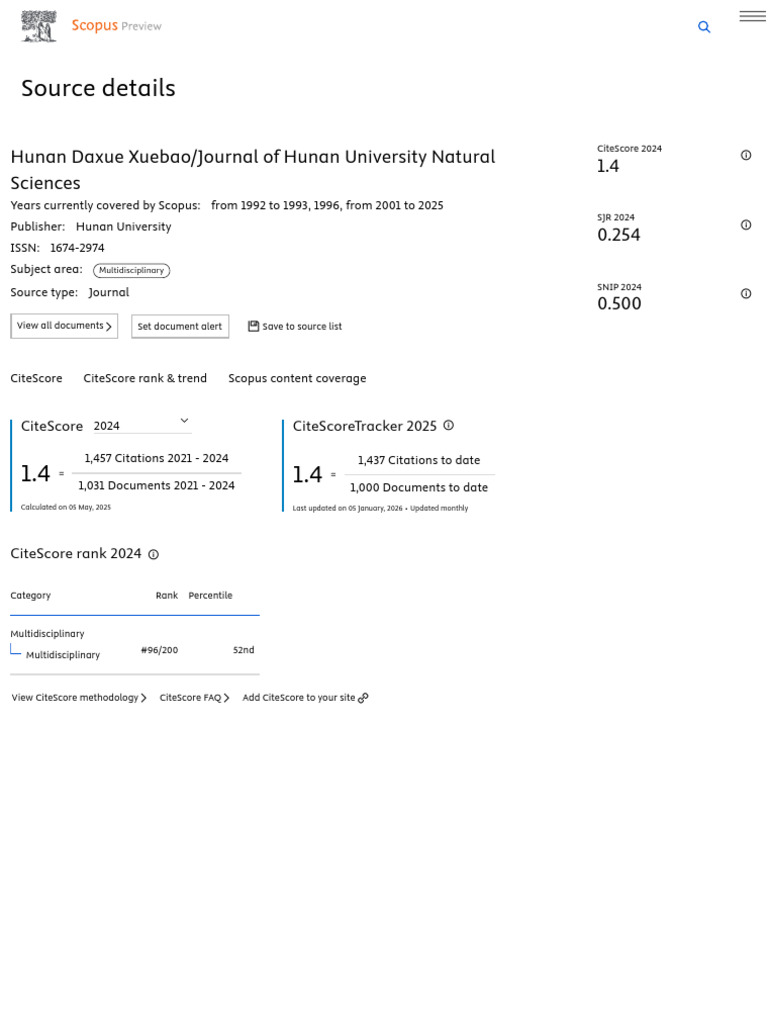Open CiteScore rank & trend tab
768x1024 pixels.
[x=145, y=378]
